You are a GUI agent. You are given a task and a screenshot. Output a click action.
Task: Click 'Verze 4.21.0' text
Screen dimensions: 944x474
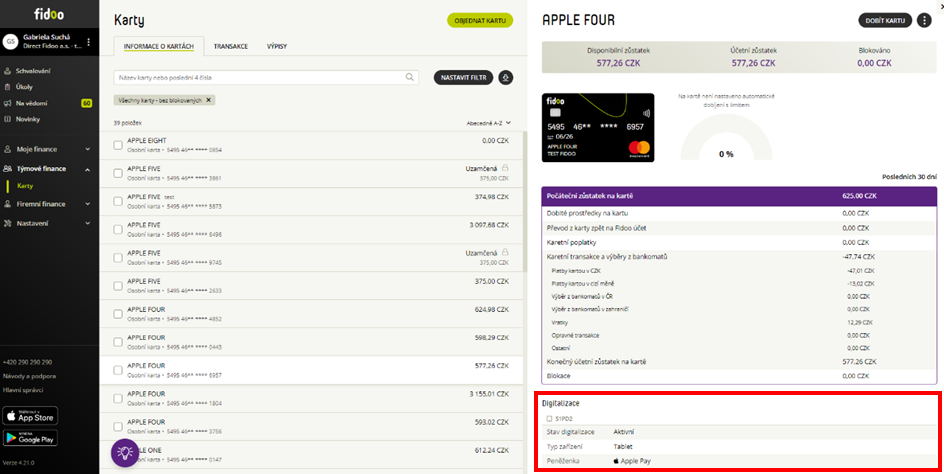pos(17,463)
